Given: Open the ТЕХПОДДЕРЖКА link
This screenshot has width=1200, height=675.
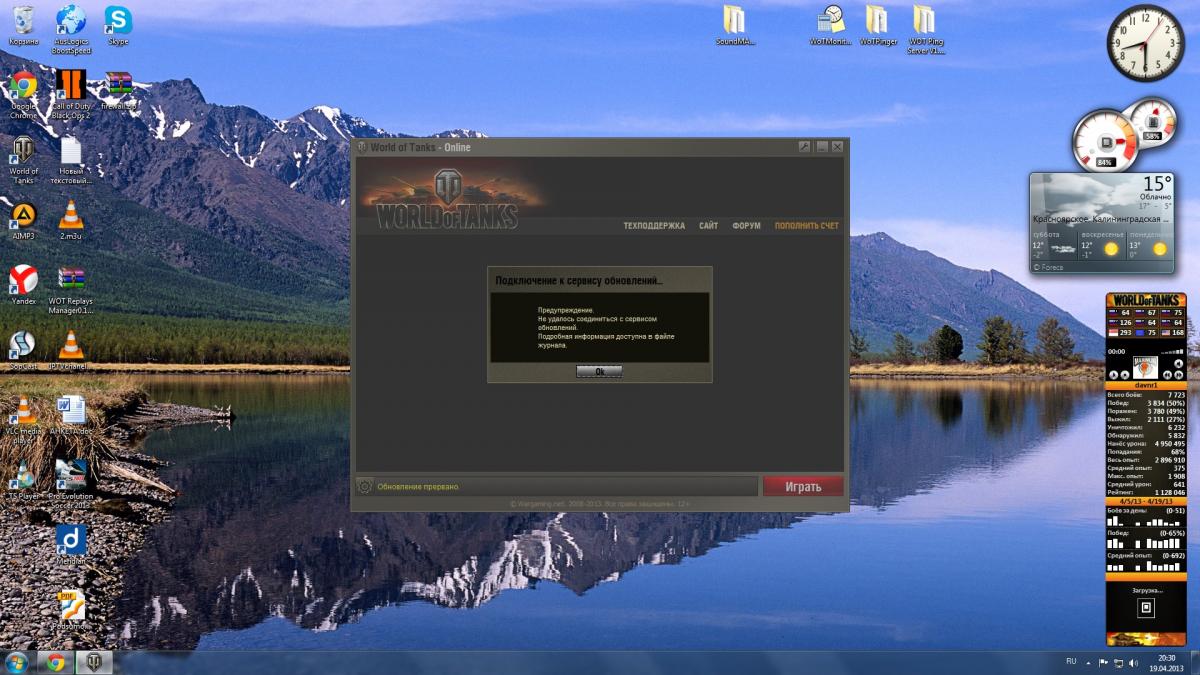Looking at the screenshot, I should [654, 226].
